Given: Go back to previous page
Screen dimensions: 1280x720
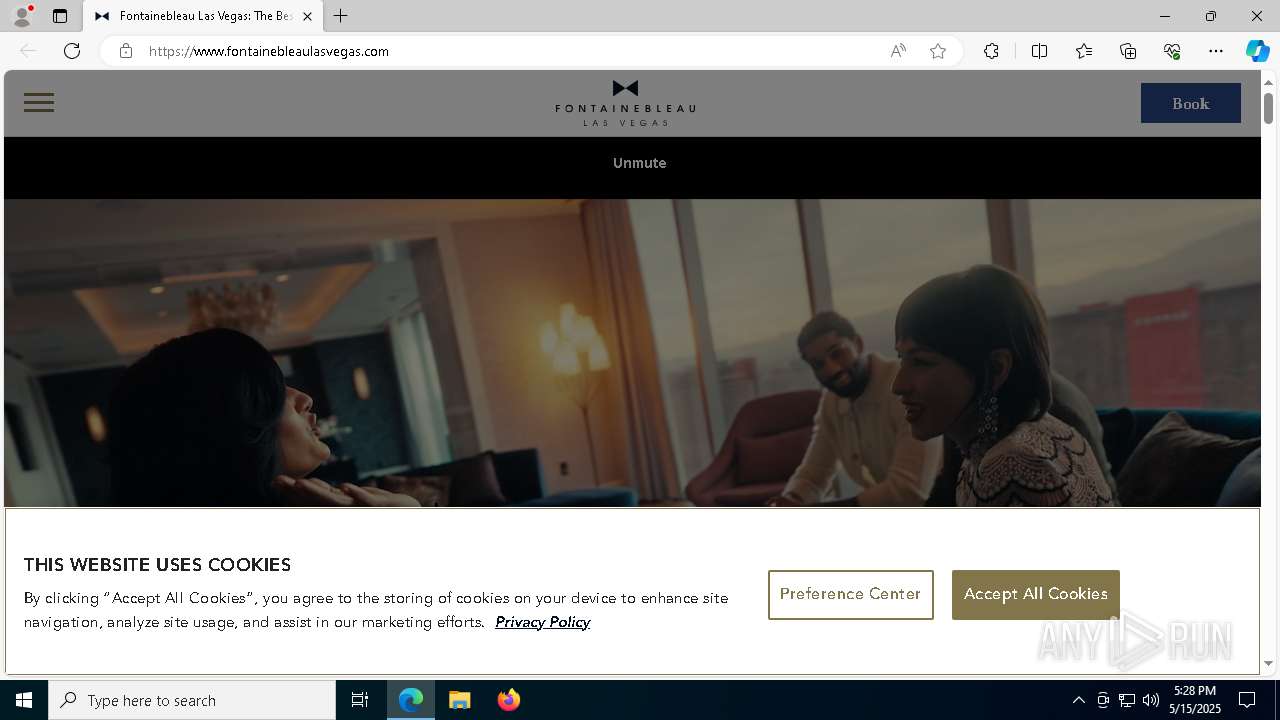Looking at the screenshot, I should 28,51.
